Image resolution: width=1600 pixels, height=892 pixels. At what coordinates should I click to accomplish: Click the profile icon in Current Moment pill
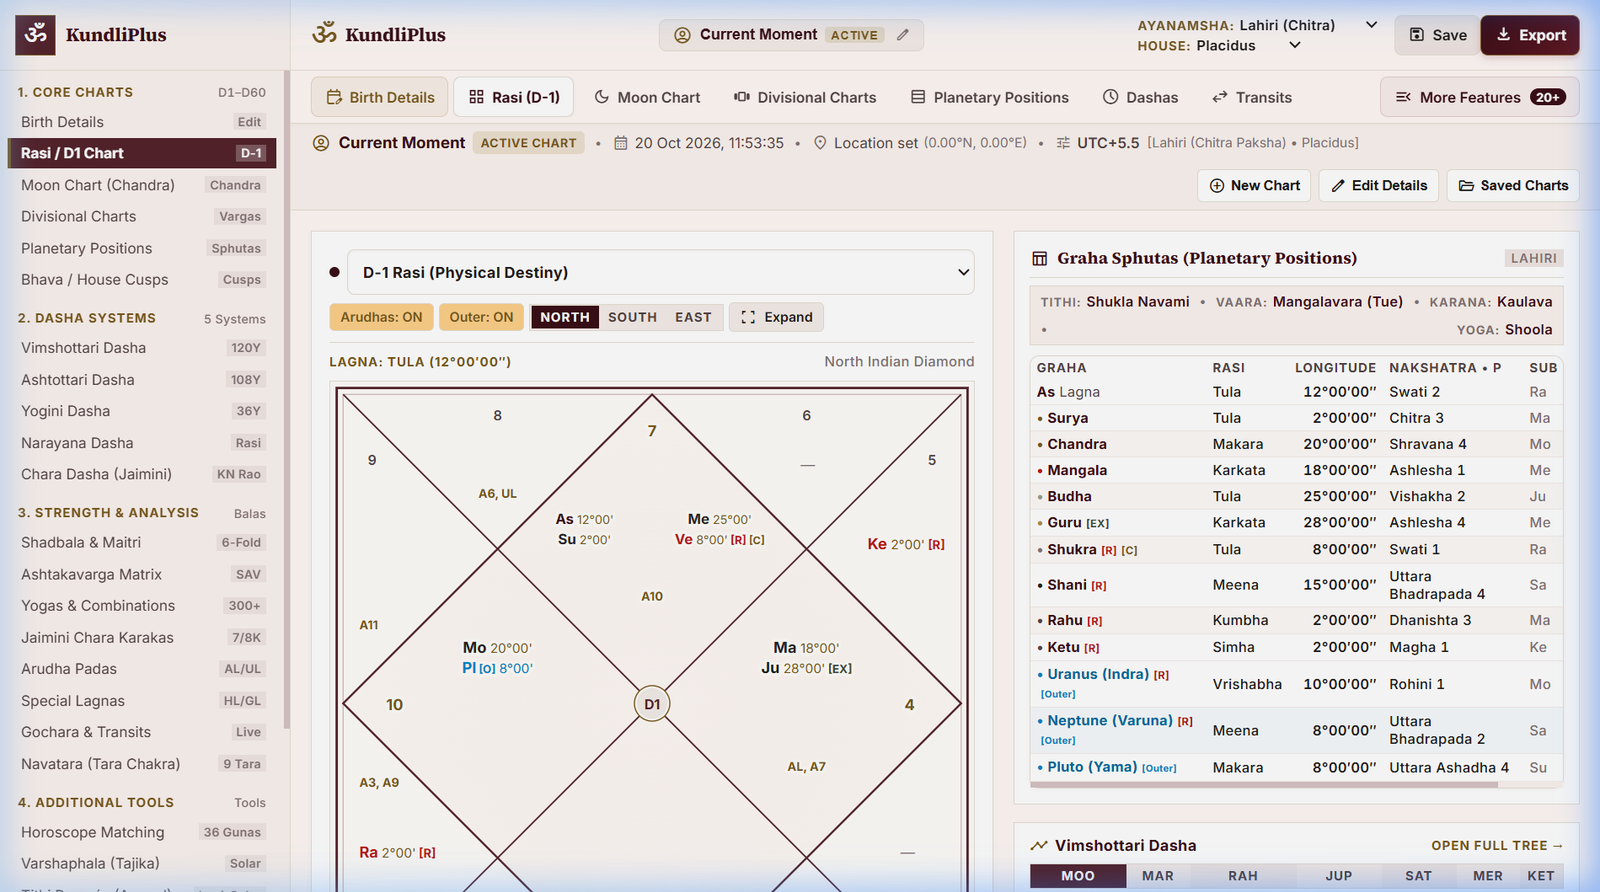(683, 35)
